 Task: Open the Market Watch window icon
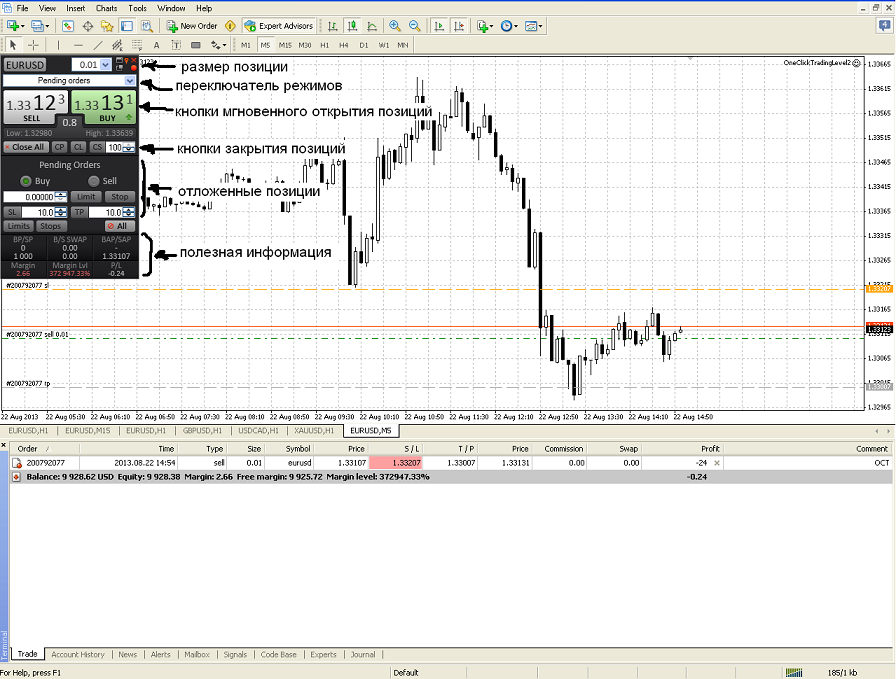[67, 26]
